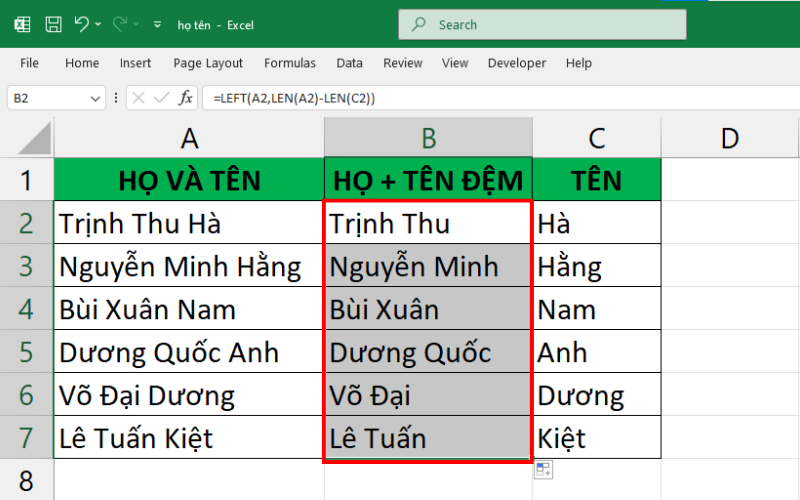
Task: Select column C cell Anh
Action: 597,352
